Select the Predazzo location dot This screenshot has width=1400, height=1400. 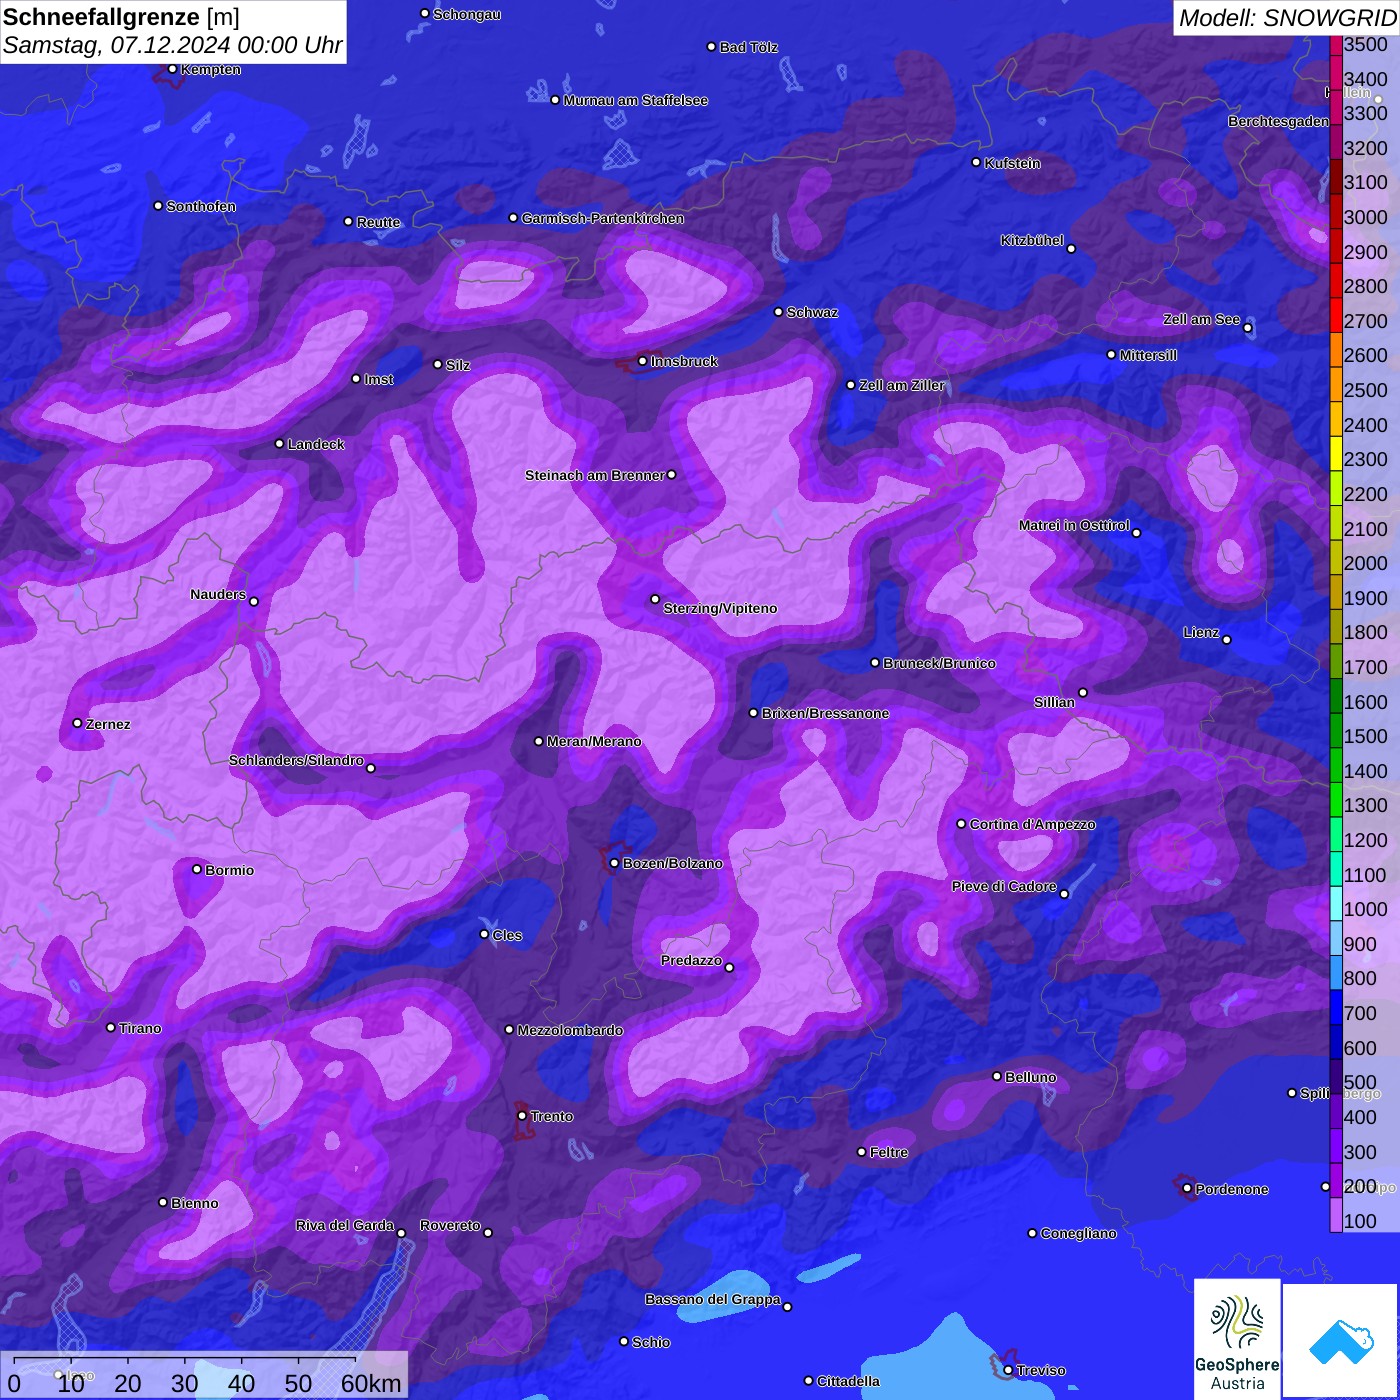click(729, 967)
